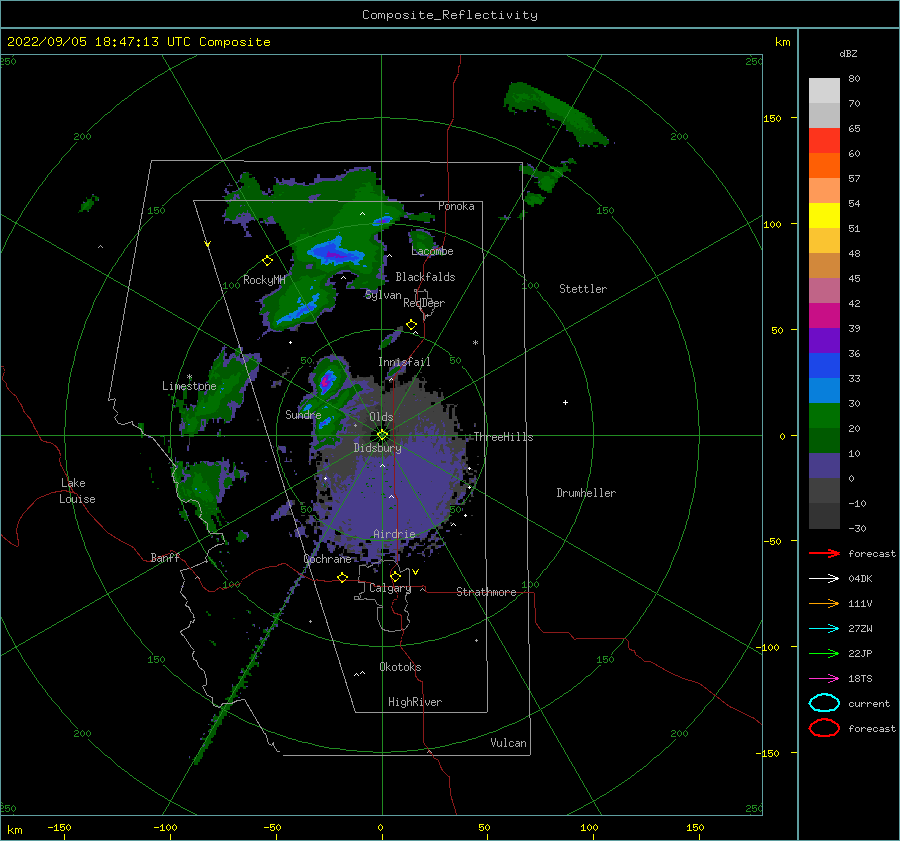
Task: Click the orange 111V arrow legend icon
Action: click(824, 603)
